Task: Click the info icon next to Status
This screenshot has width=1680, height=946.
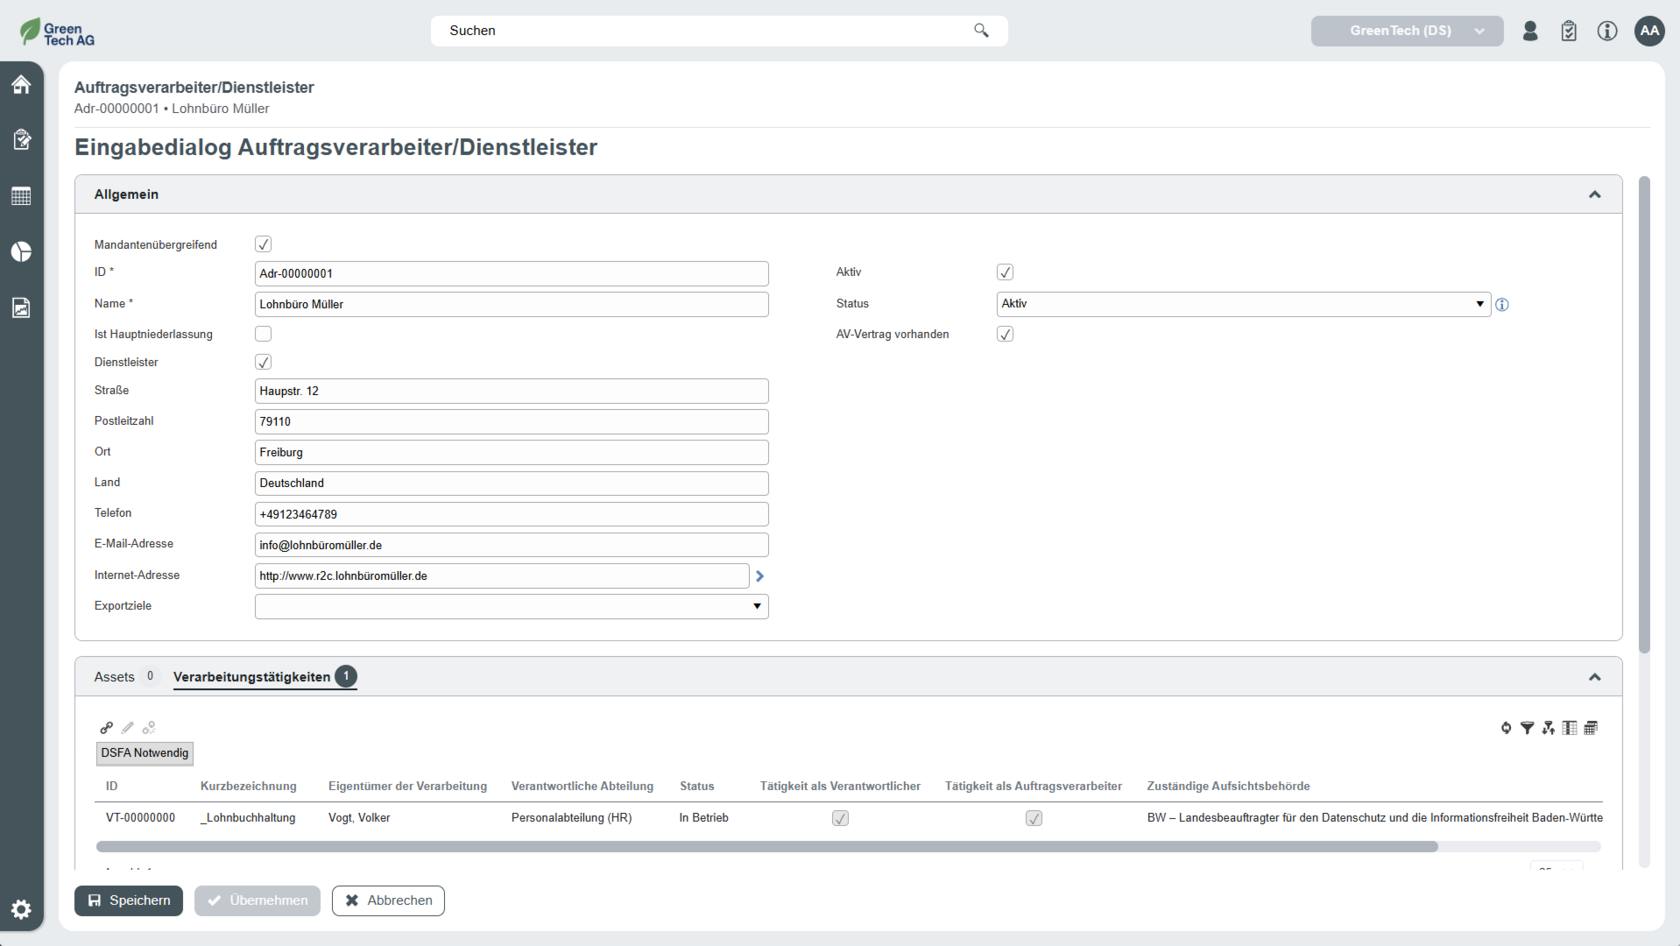Action: [x=1502, y=305]
